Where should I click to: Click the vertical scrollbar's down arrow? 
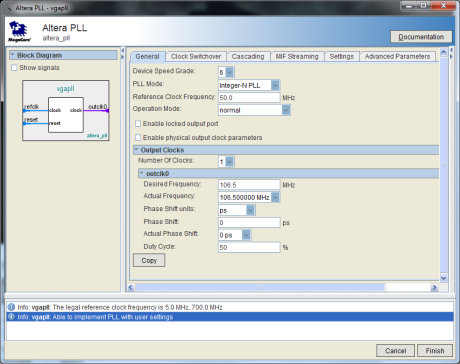pyautogui.click(x=443, y=278)
